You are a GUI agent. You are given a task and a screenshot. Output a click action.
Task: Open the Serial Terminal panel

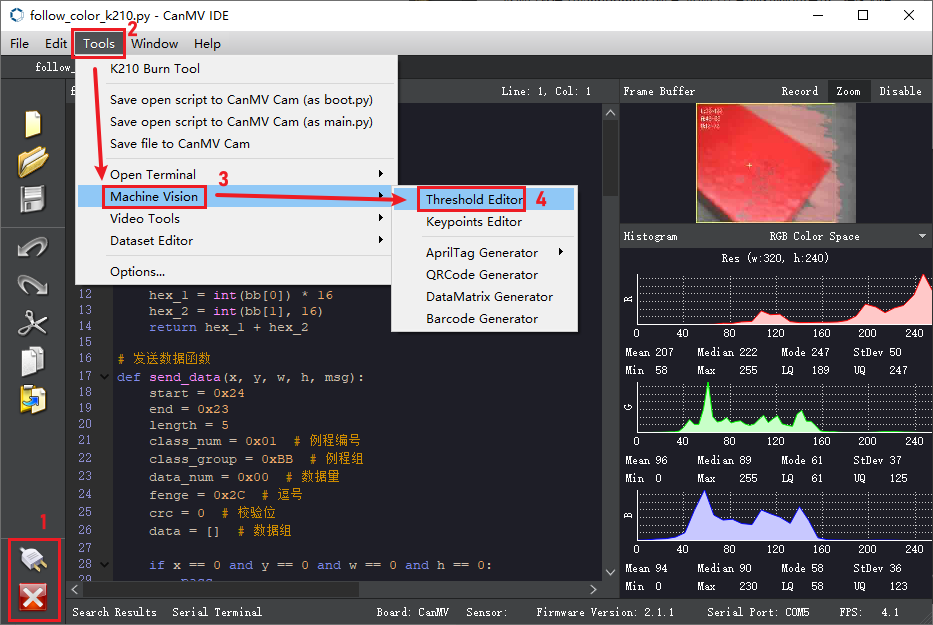tap(217, 612)
